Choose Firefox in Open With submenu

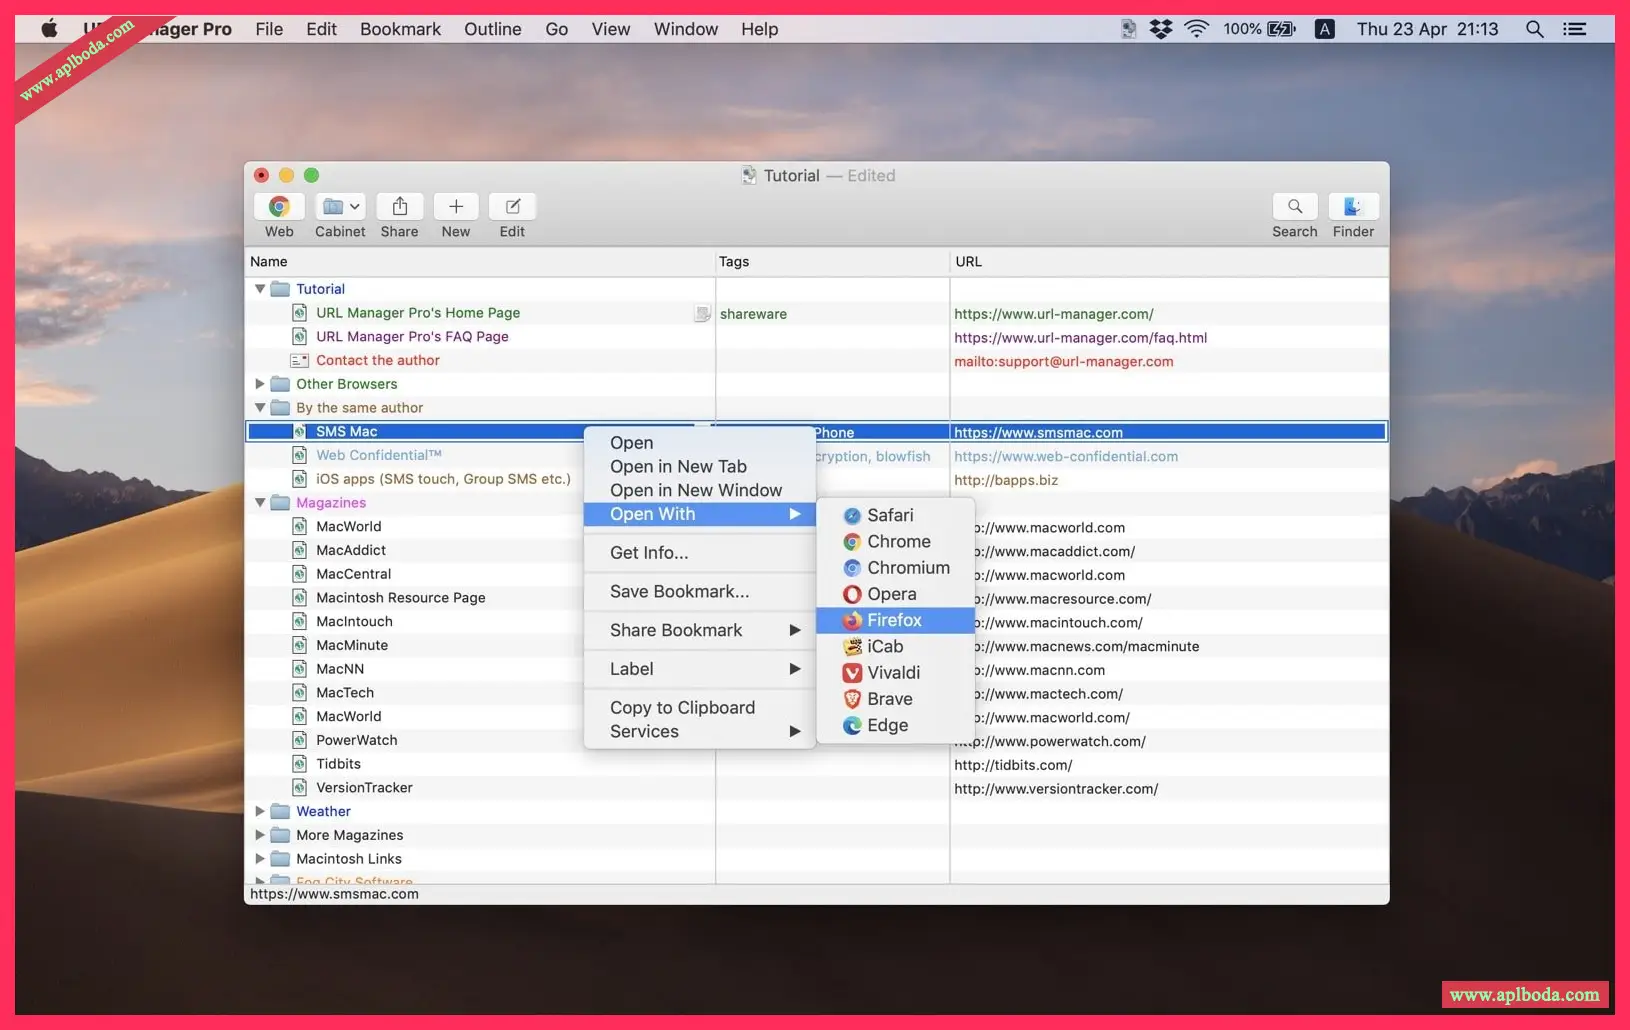point(895,620)
